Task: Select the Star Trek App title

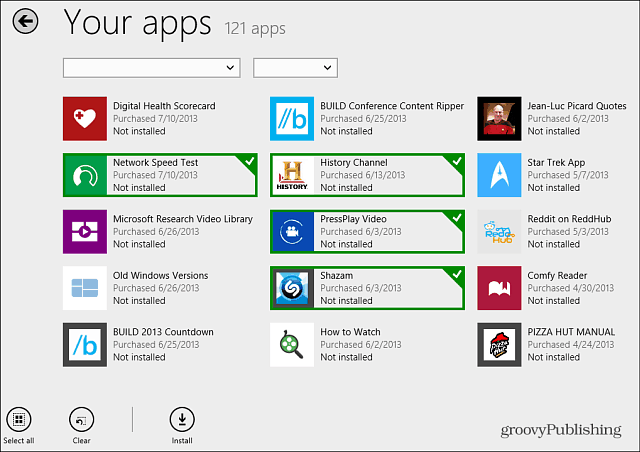Action: click(x=556, y=163)
